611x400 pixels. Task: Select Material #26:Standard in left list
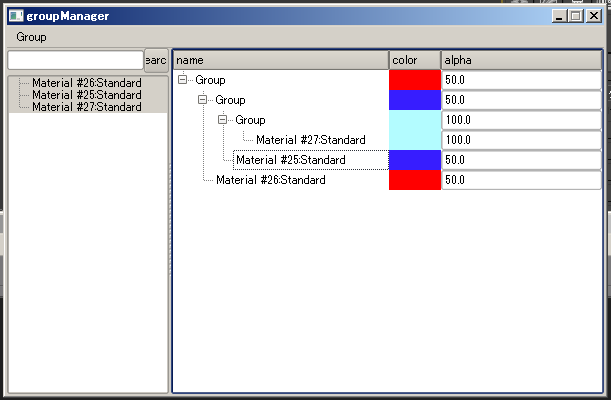(x=87, y=83)
